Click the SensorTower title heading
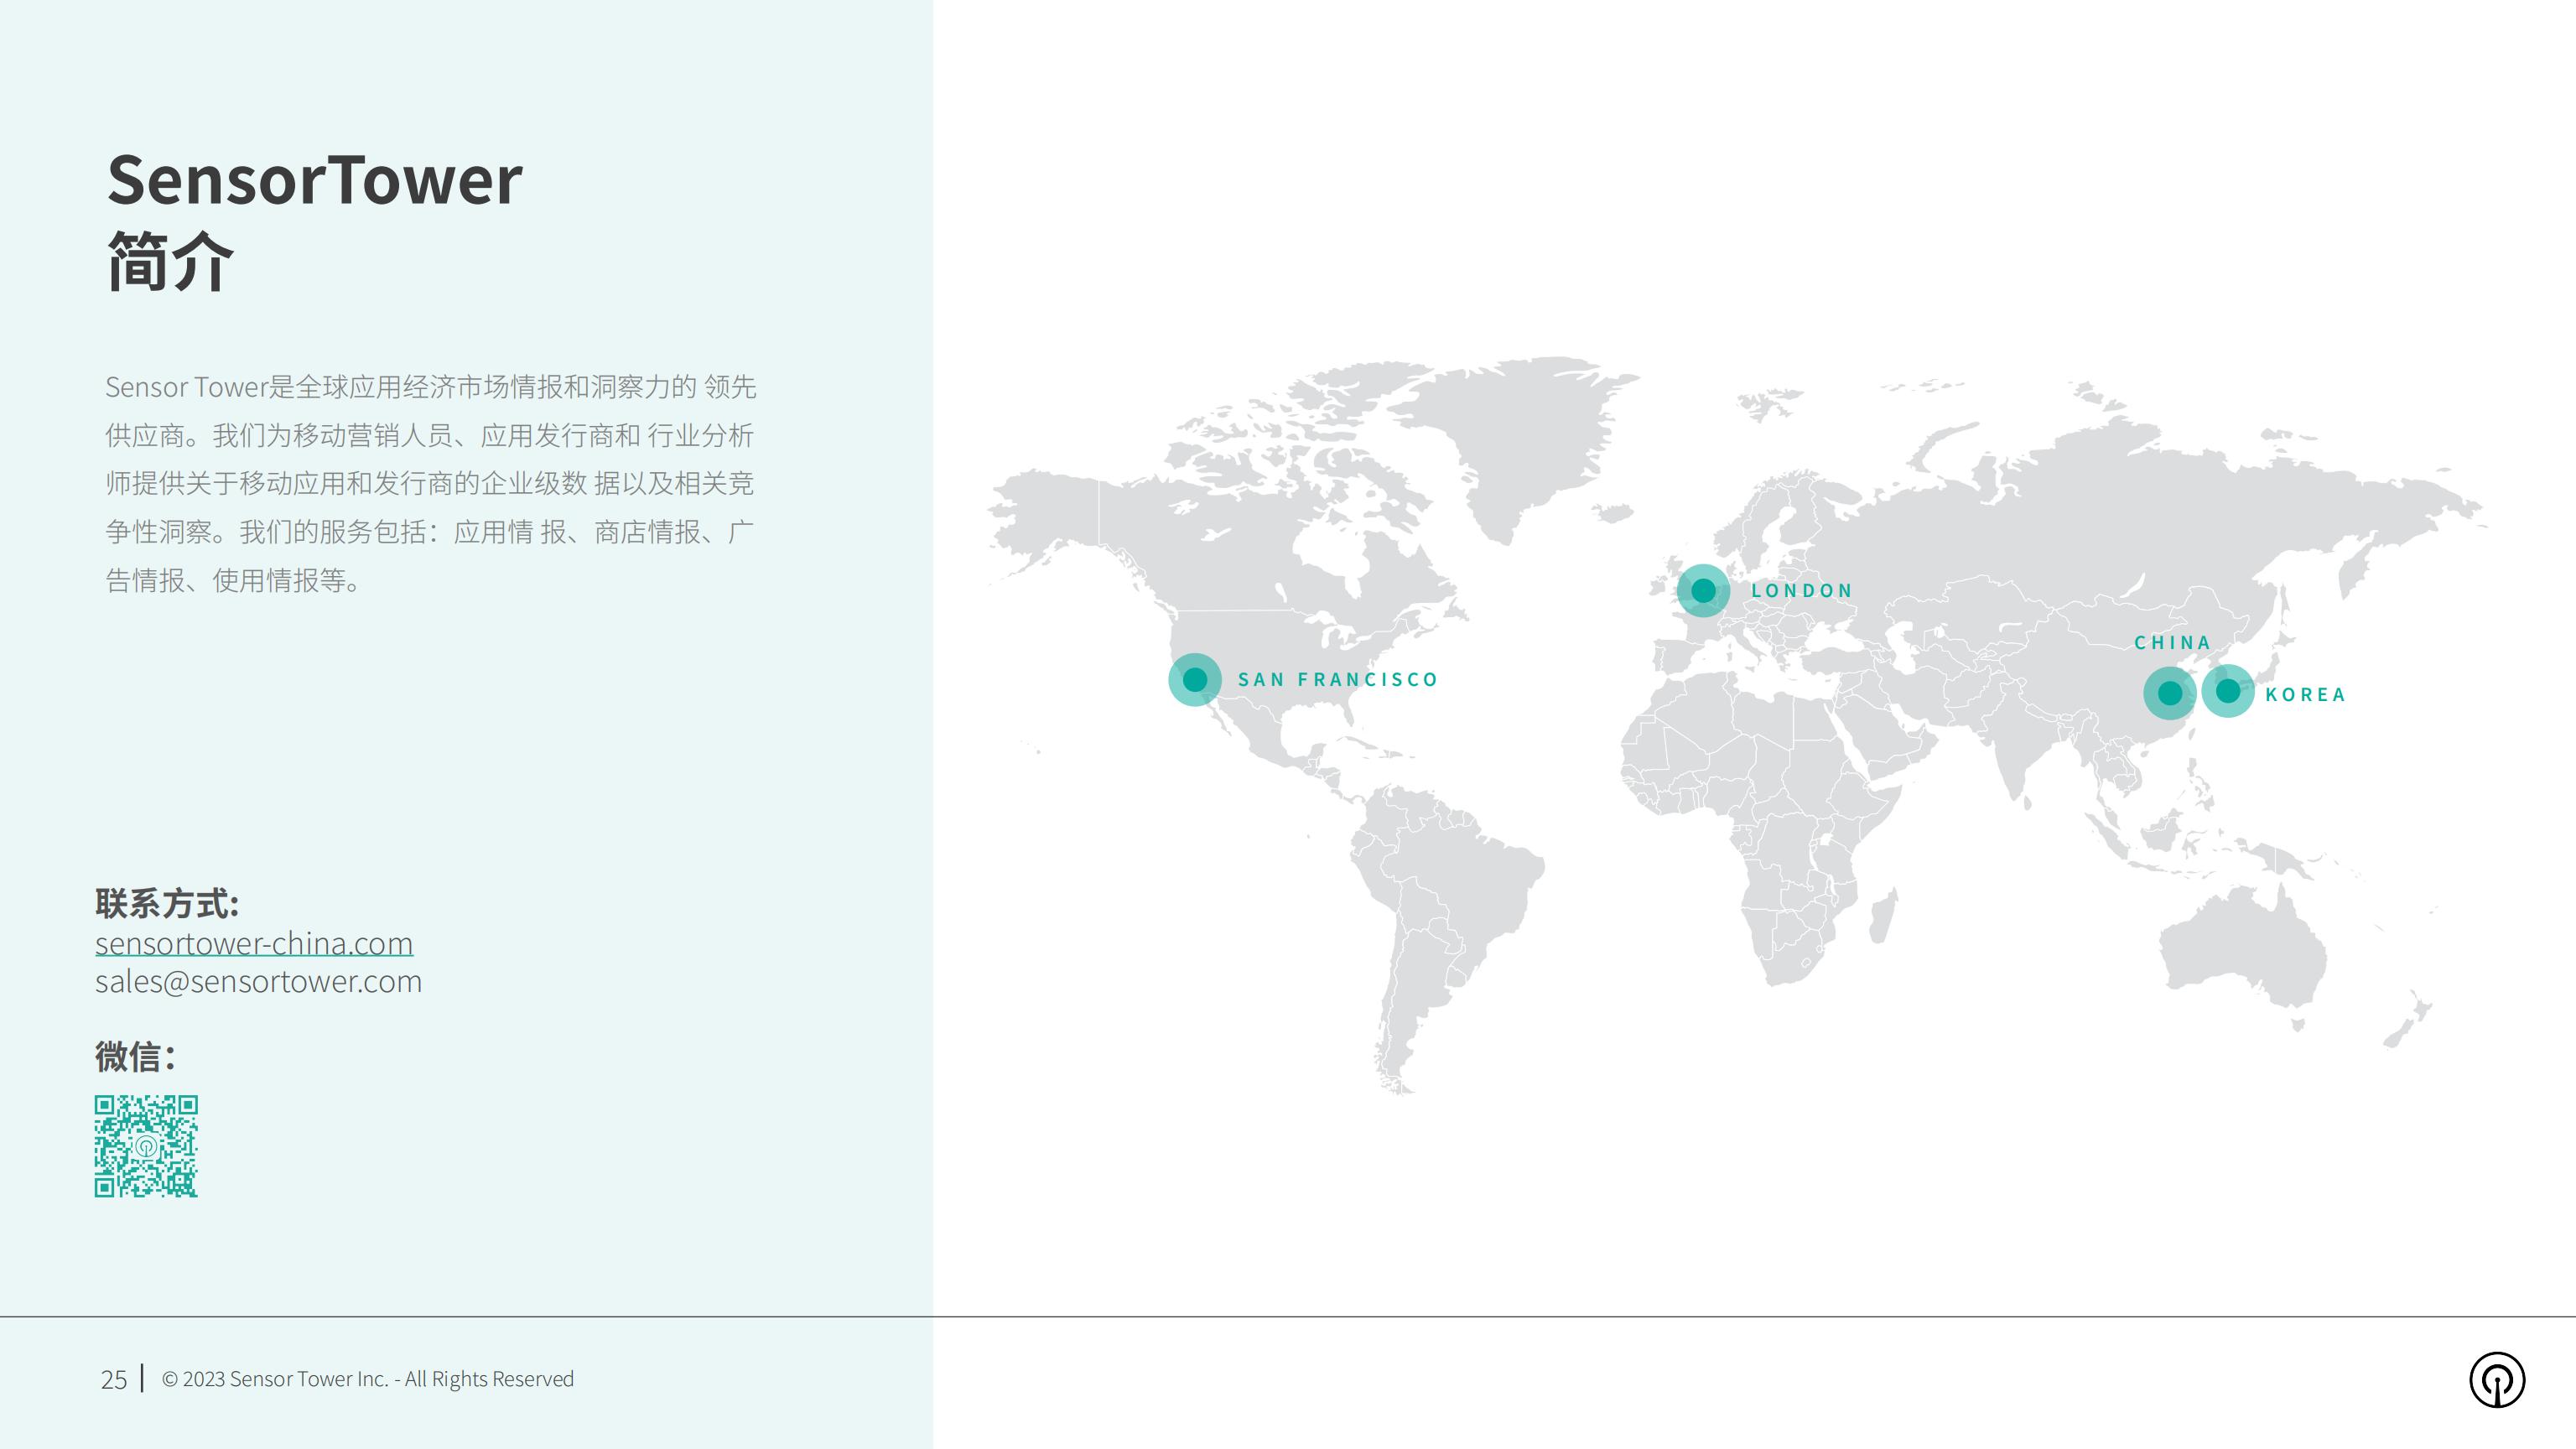This screenshot has width=2576, height=1449. pyautogui.click(x=314, y=180)
